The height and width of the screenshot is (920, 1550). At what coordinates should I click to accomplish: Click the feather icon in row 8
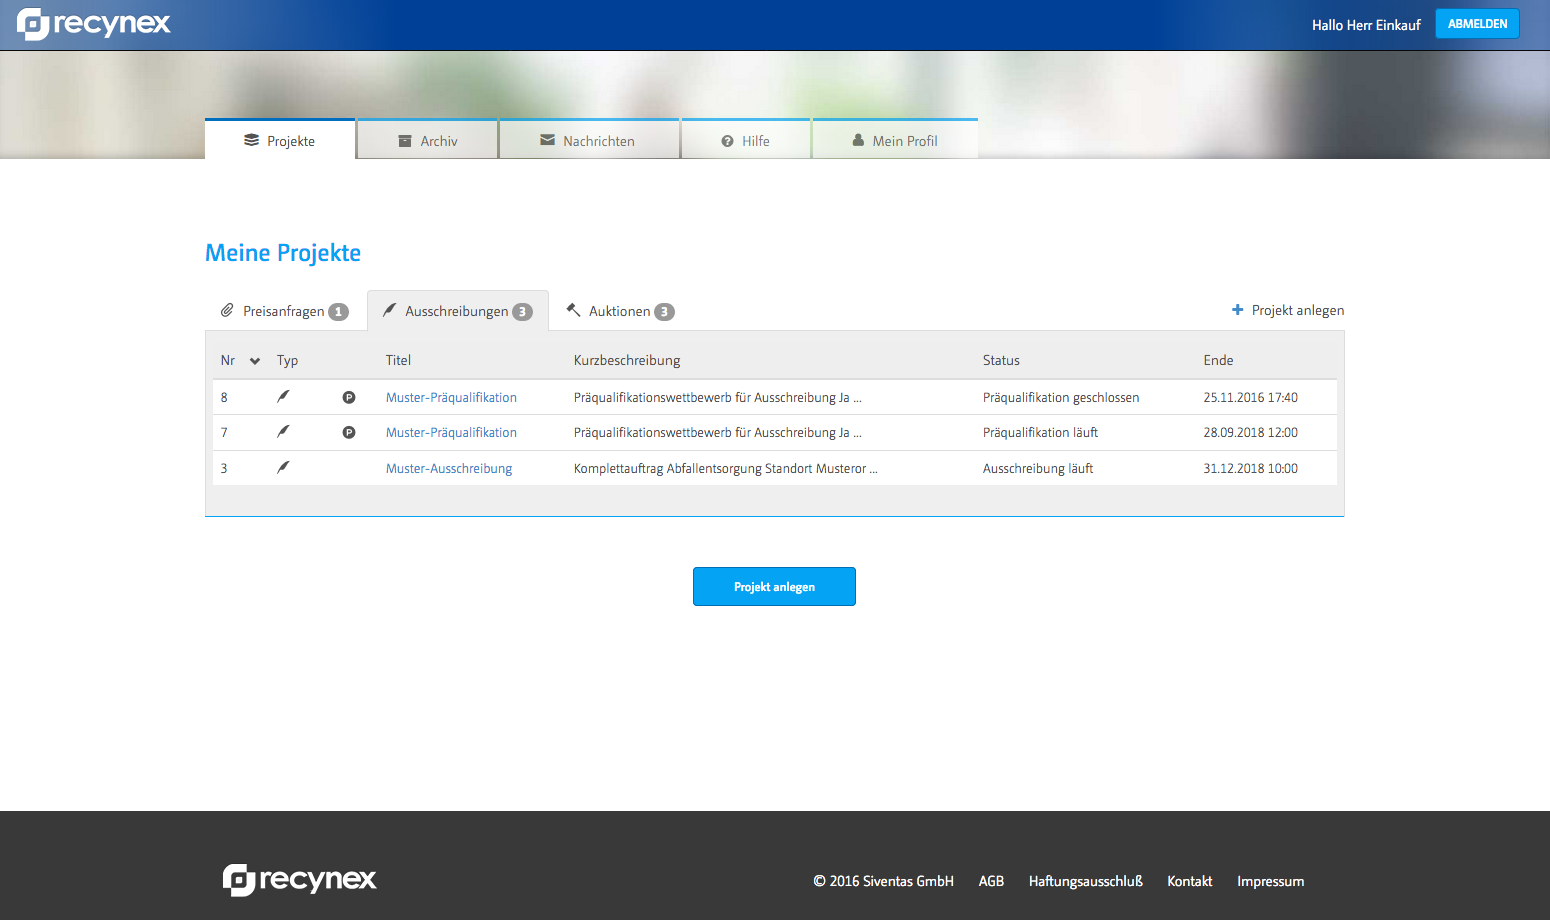[x=283, y=397]
